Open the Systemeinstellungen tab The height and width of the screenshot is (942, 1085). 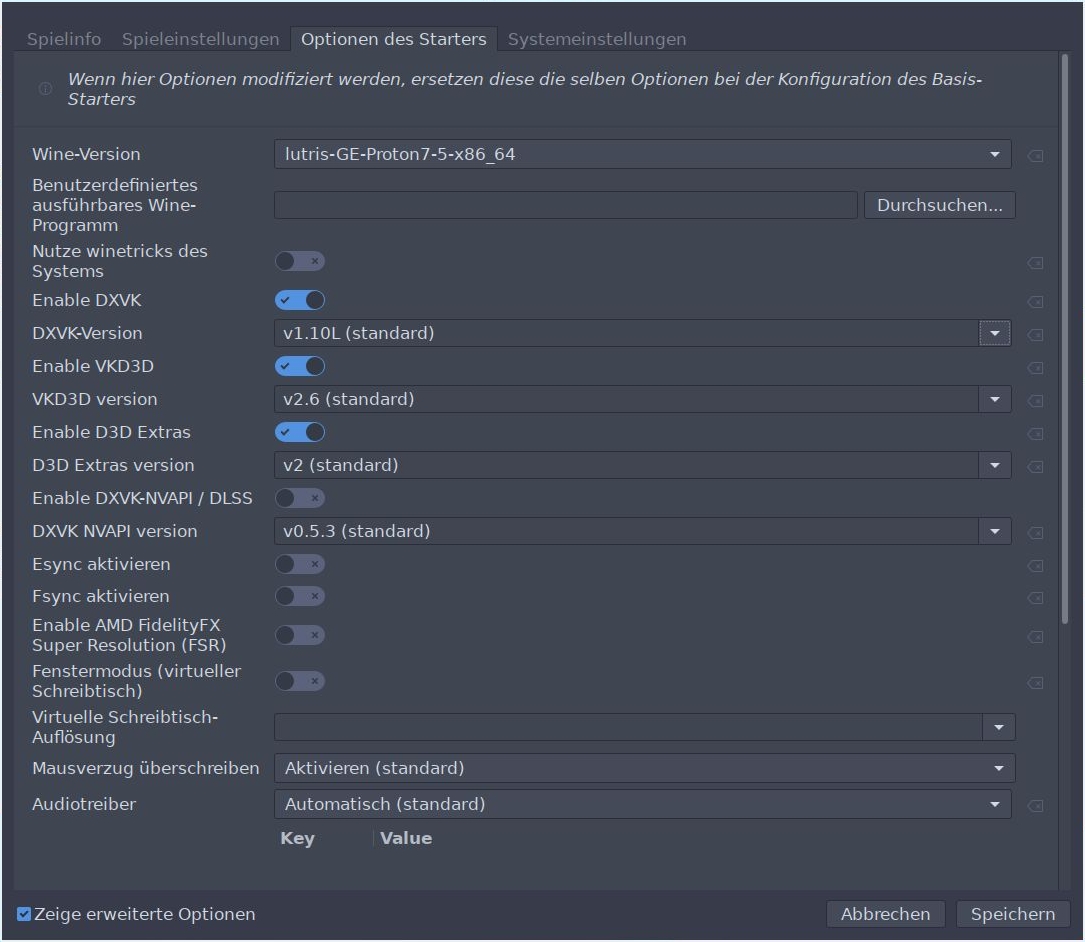pos(597,39)
